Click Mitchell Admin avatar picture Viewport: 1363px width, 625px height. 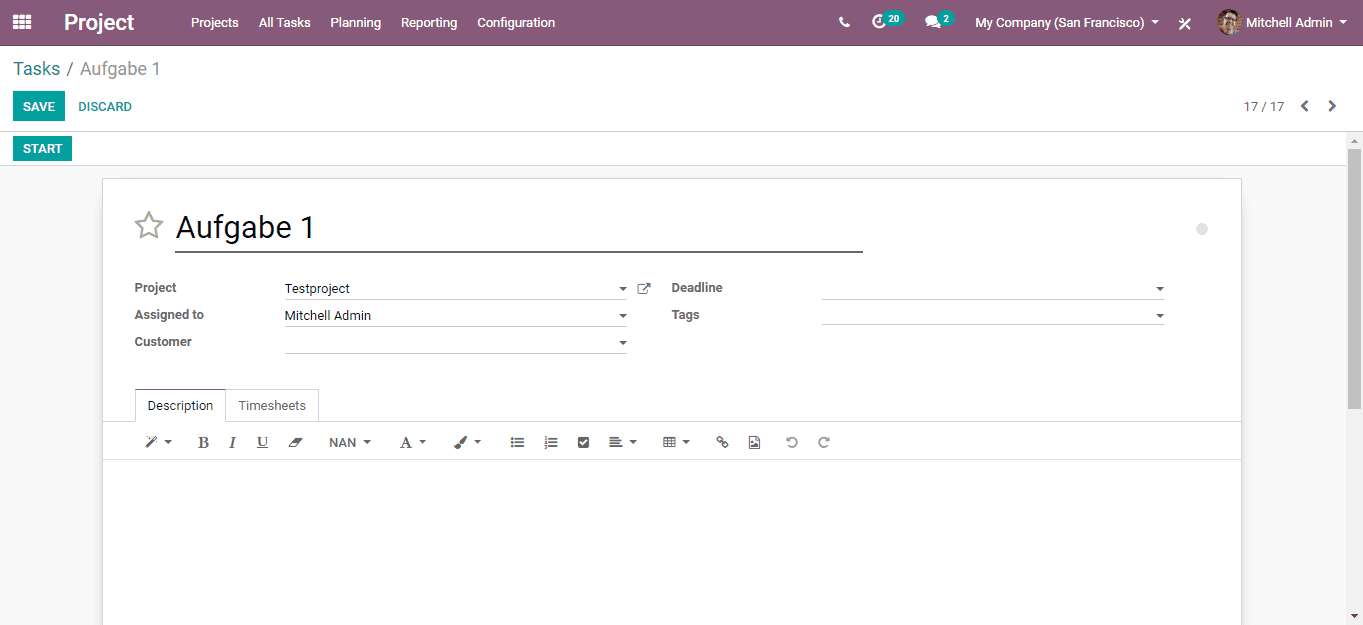click(x=1229, y=22)
